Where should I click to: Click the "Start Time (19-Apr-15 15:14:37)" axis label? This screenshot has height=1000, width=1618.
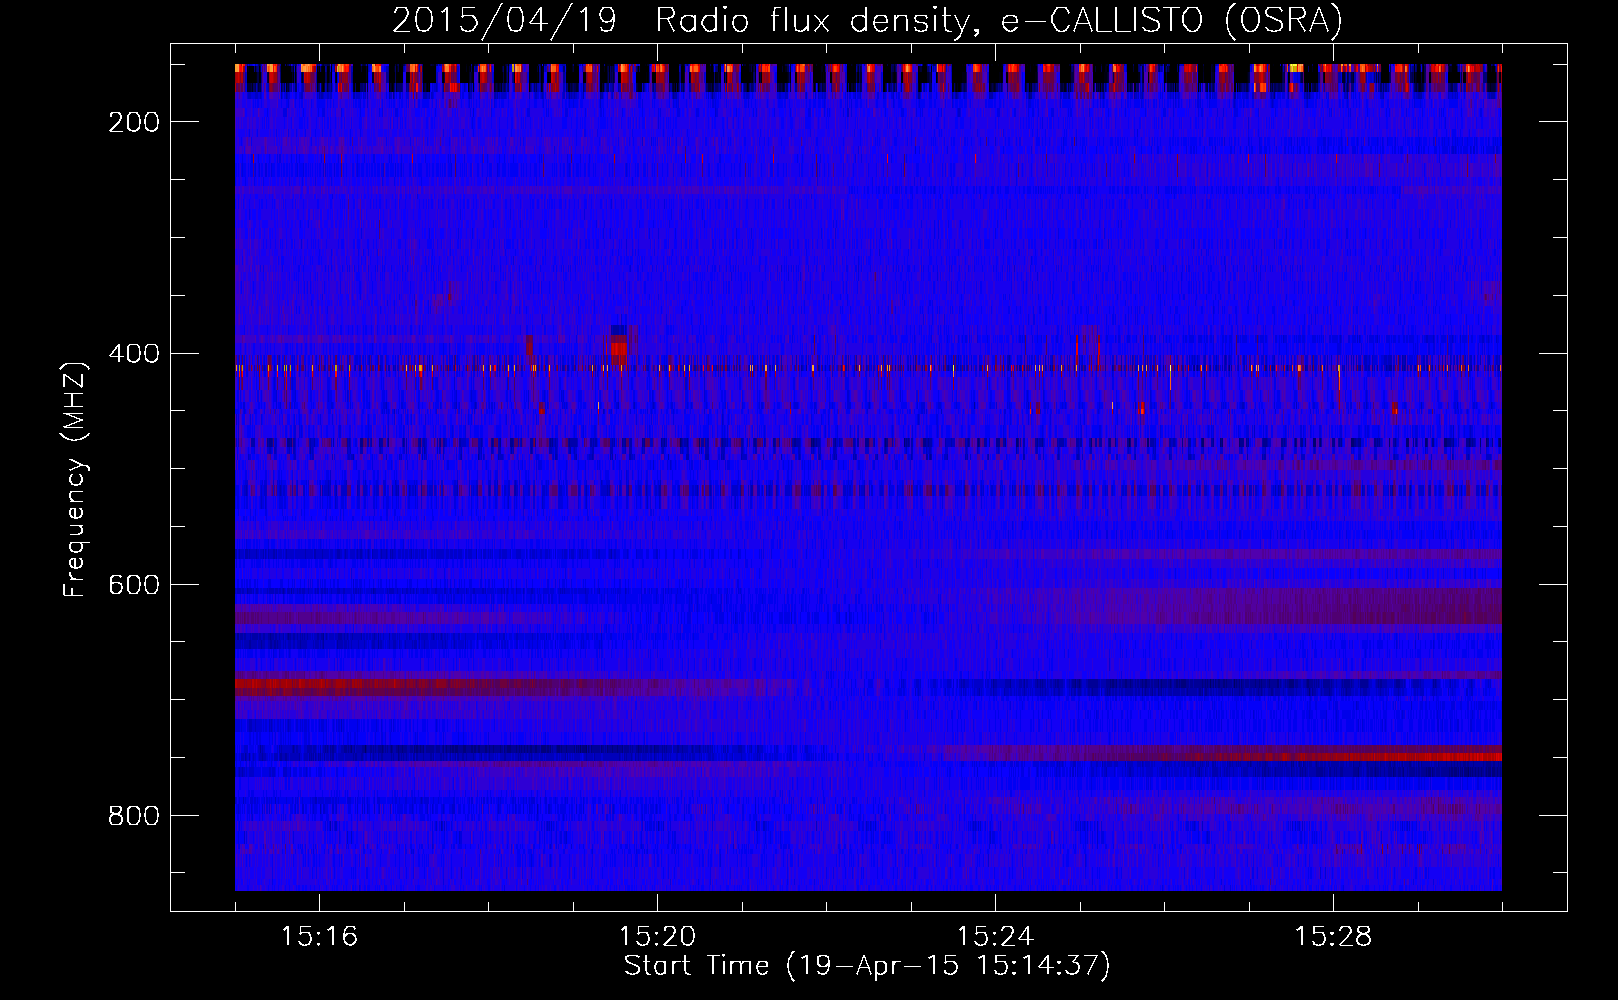pos(867,966)
